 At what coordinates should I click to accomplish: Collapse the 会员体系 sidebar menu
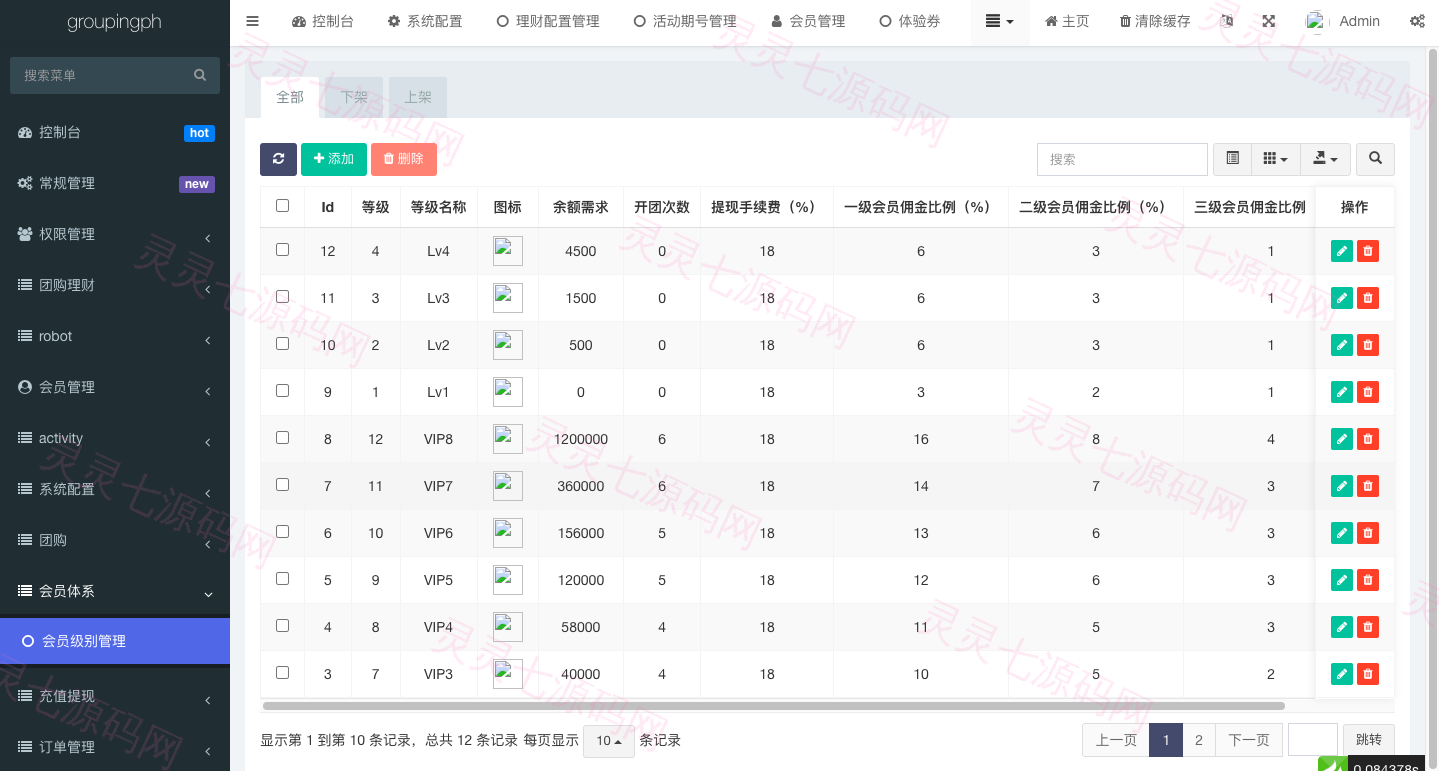pos(115,591)
